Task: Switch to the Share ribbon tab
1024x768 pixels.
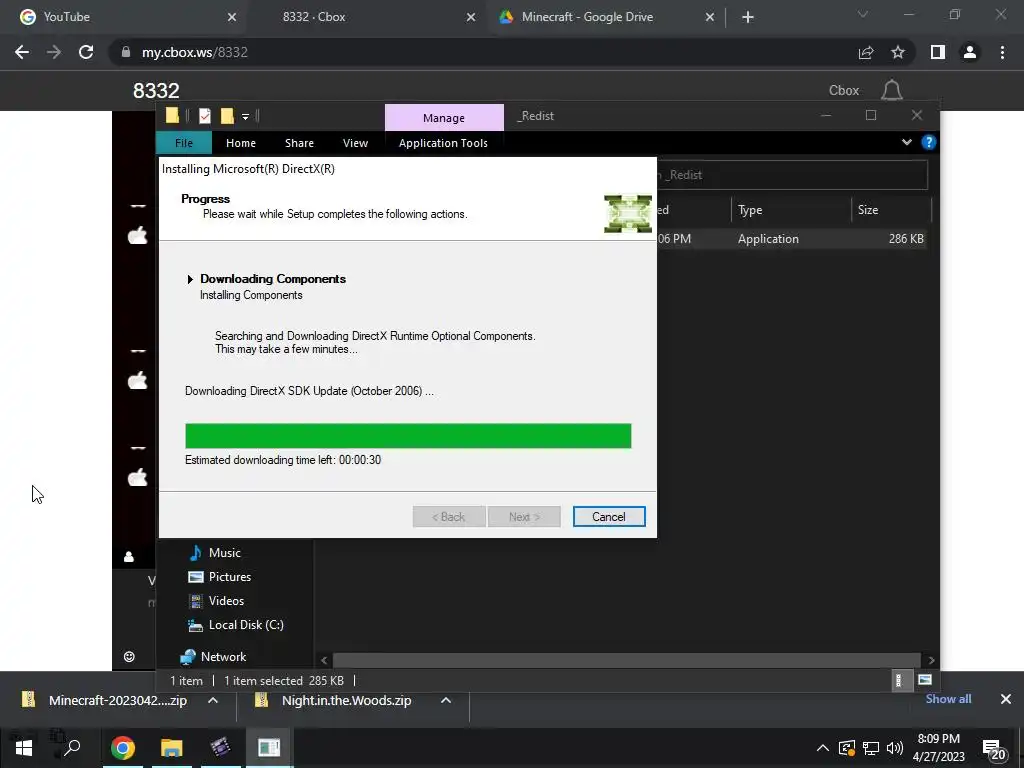Action: tap(299, 143)
